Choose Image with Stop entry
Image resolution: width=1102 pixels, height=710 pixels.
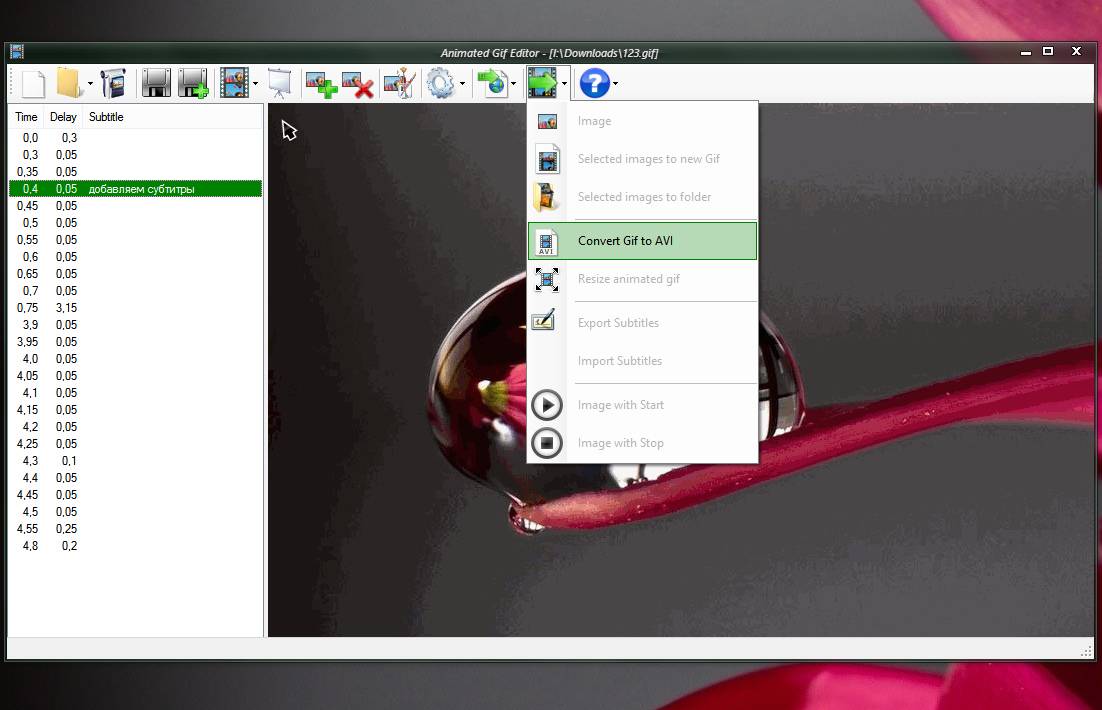pyautogui.click(x=642, y=443)
